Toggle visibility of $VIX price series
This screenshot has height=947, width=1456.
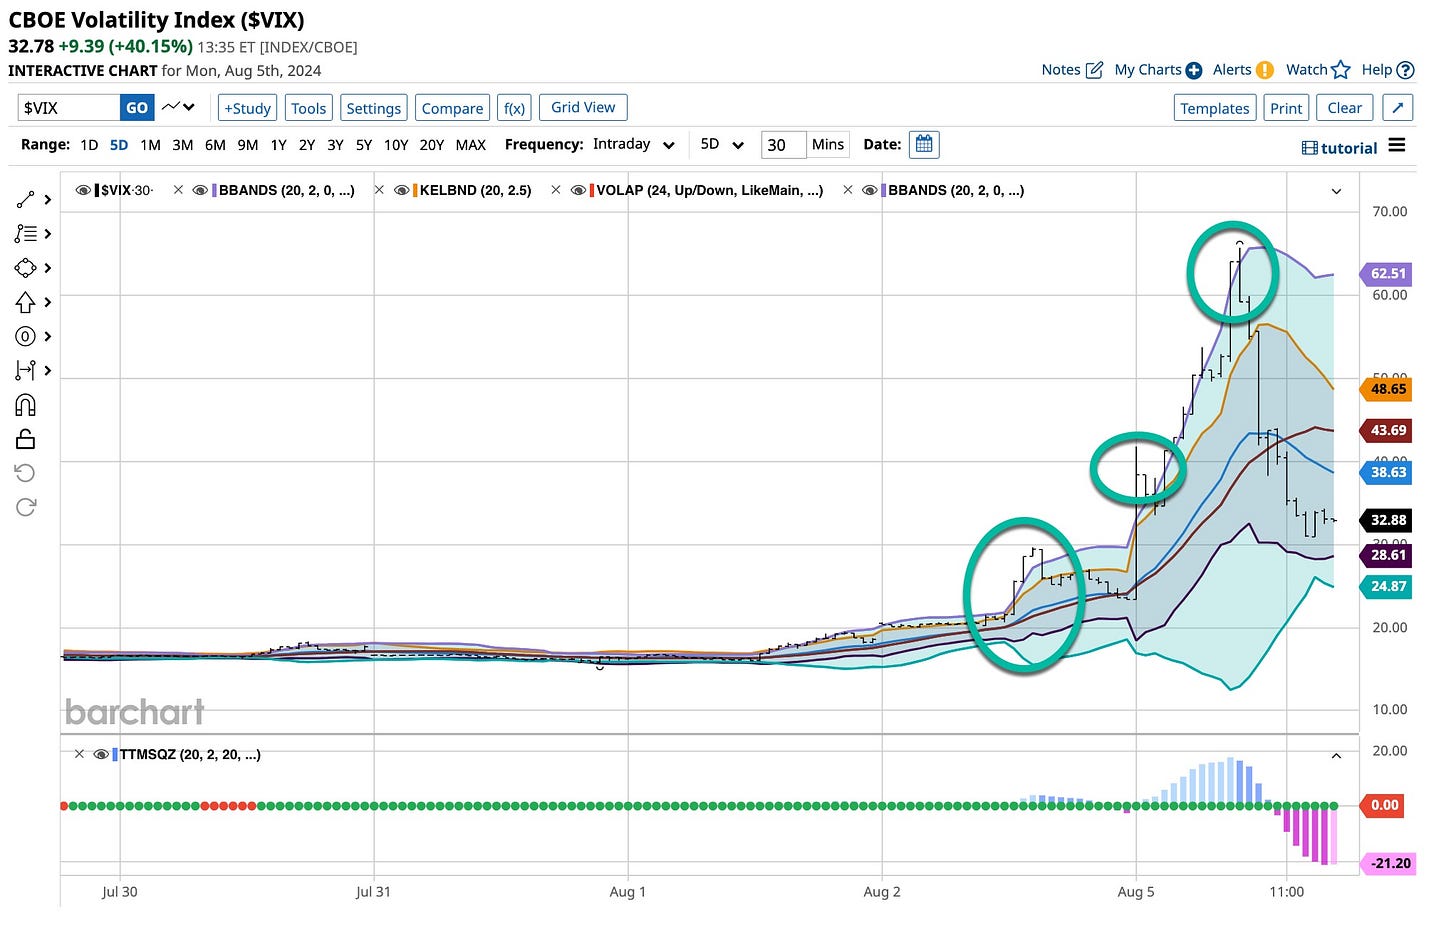(x=83, y=190)
